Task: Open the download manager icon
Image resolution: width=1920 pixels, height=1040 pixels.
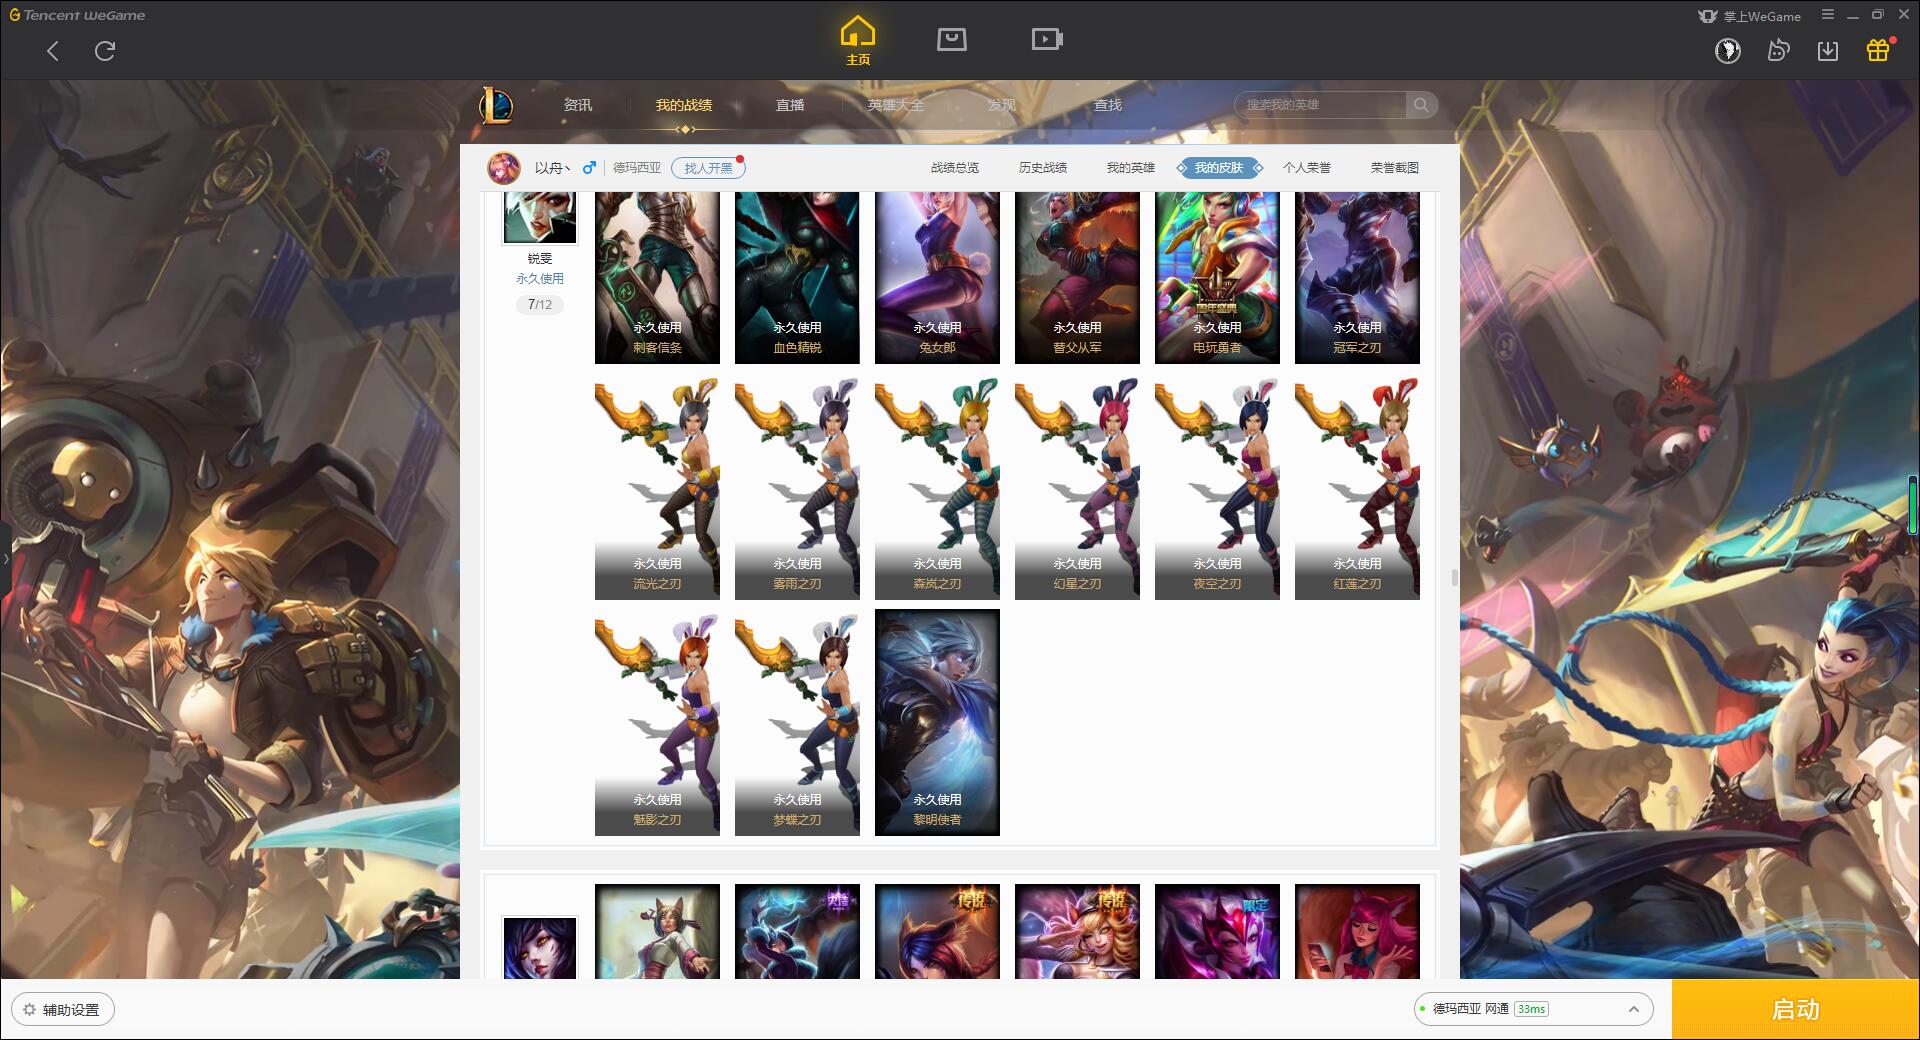Action: click(1828, 50)
